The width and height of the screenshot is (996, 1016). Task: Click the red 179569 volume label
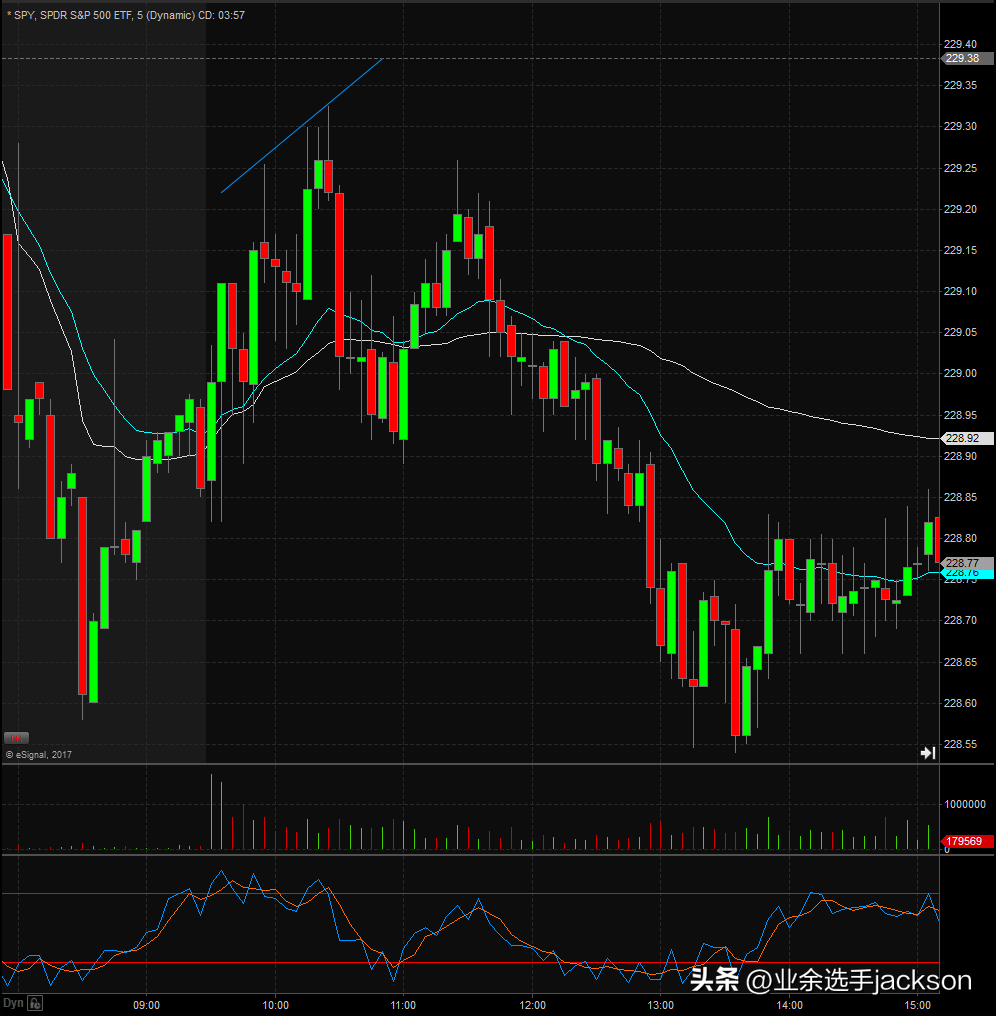(x=966, y=841)
